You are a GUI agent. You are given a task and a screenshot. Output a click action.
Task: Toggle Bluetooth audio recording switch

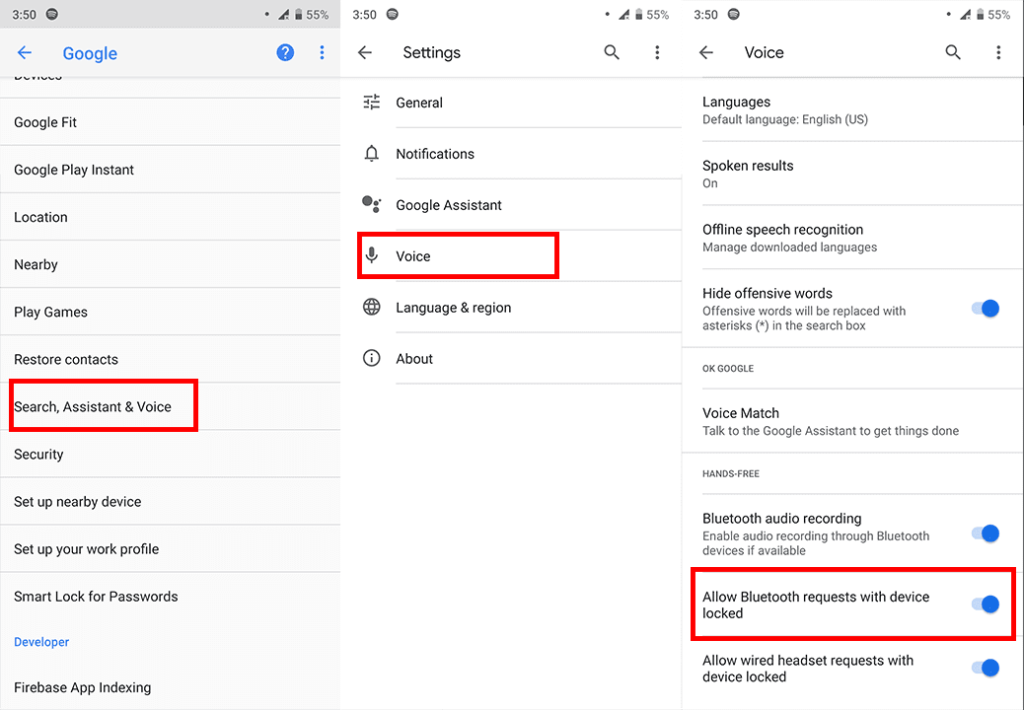985,534
